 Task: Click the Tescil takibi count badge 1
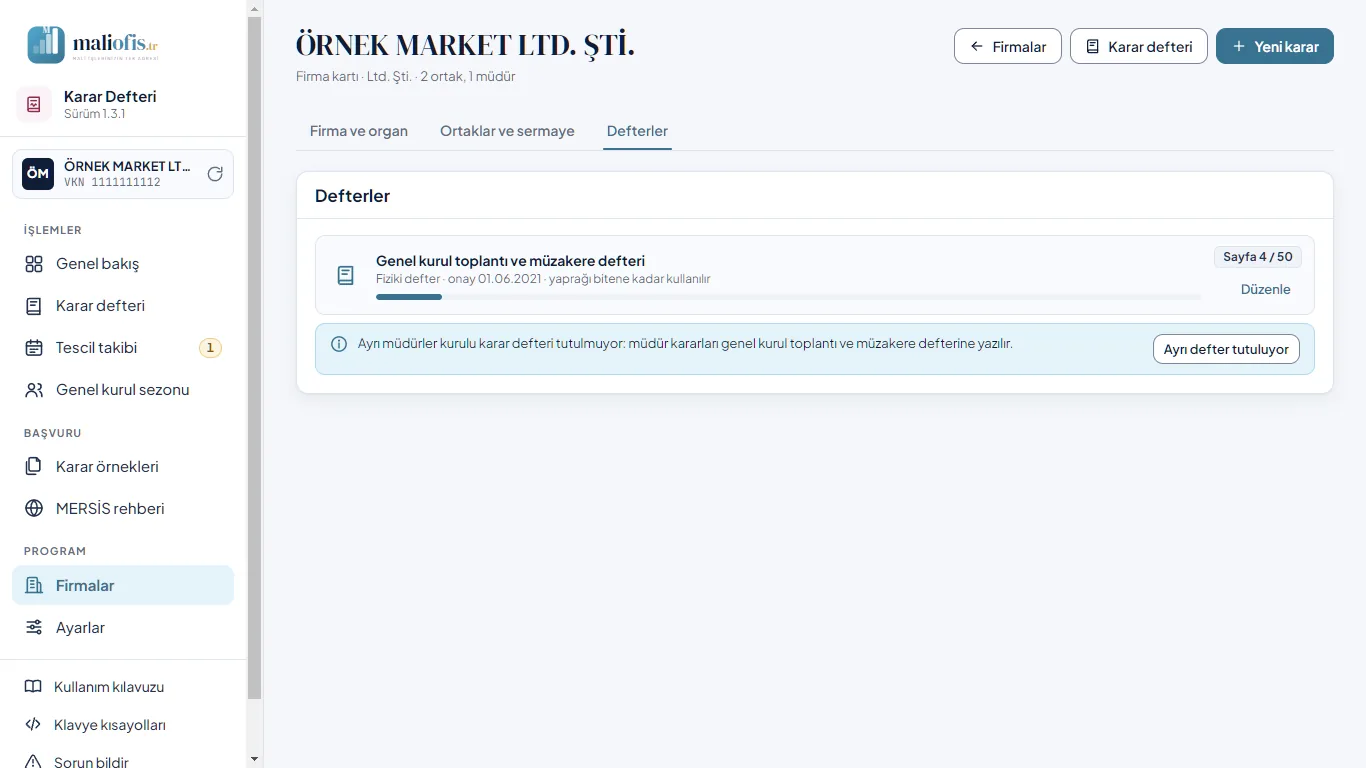tap(210, 348)
